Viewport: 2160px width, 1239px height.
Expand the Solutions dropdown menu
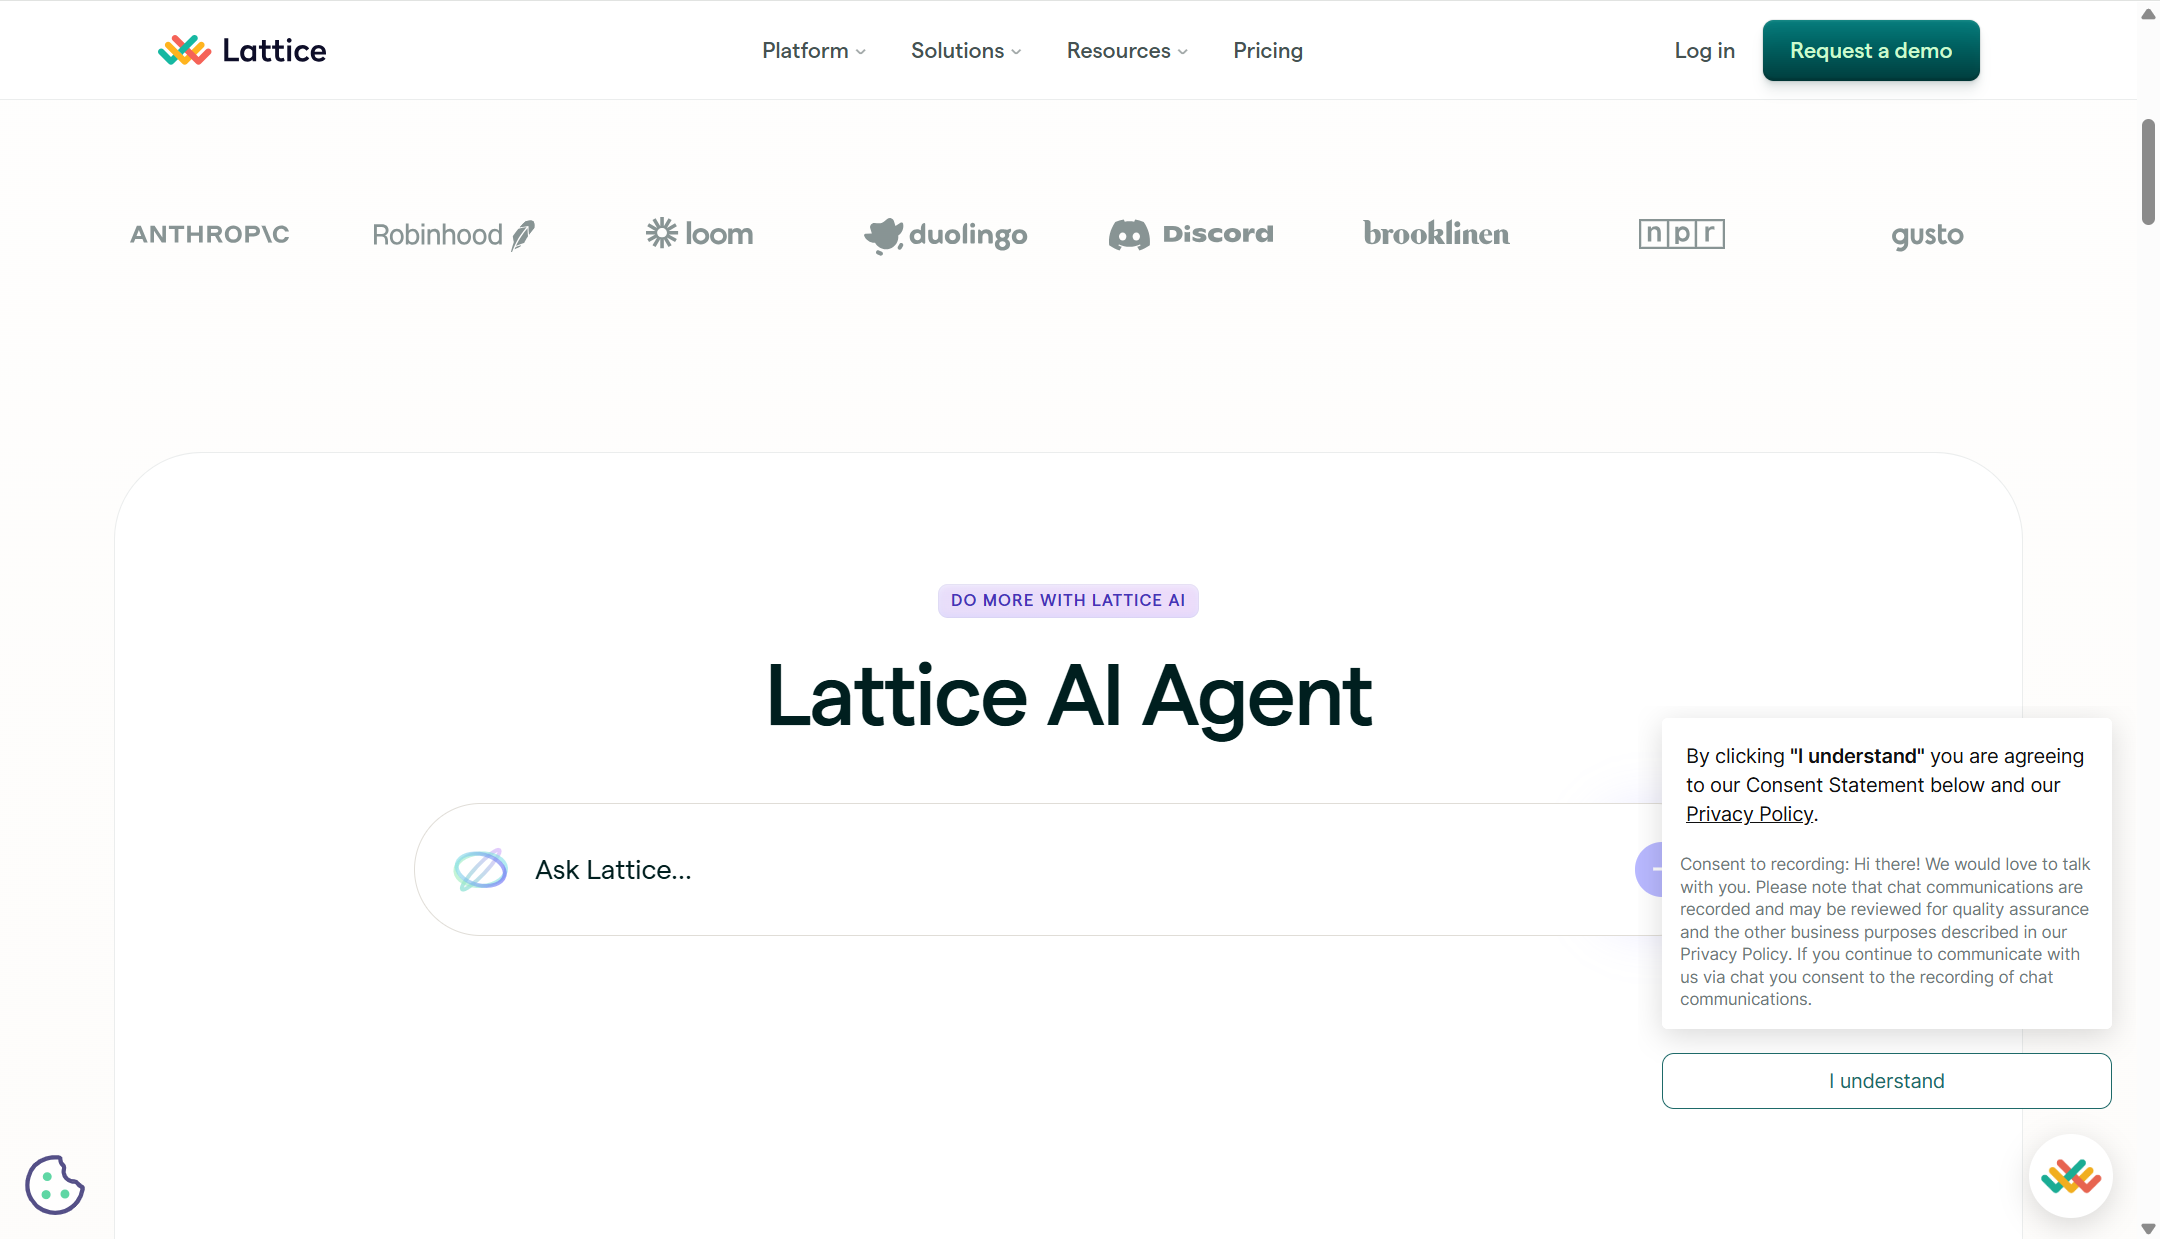coord(965,50)
